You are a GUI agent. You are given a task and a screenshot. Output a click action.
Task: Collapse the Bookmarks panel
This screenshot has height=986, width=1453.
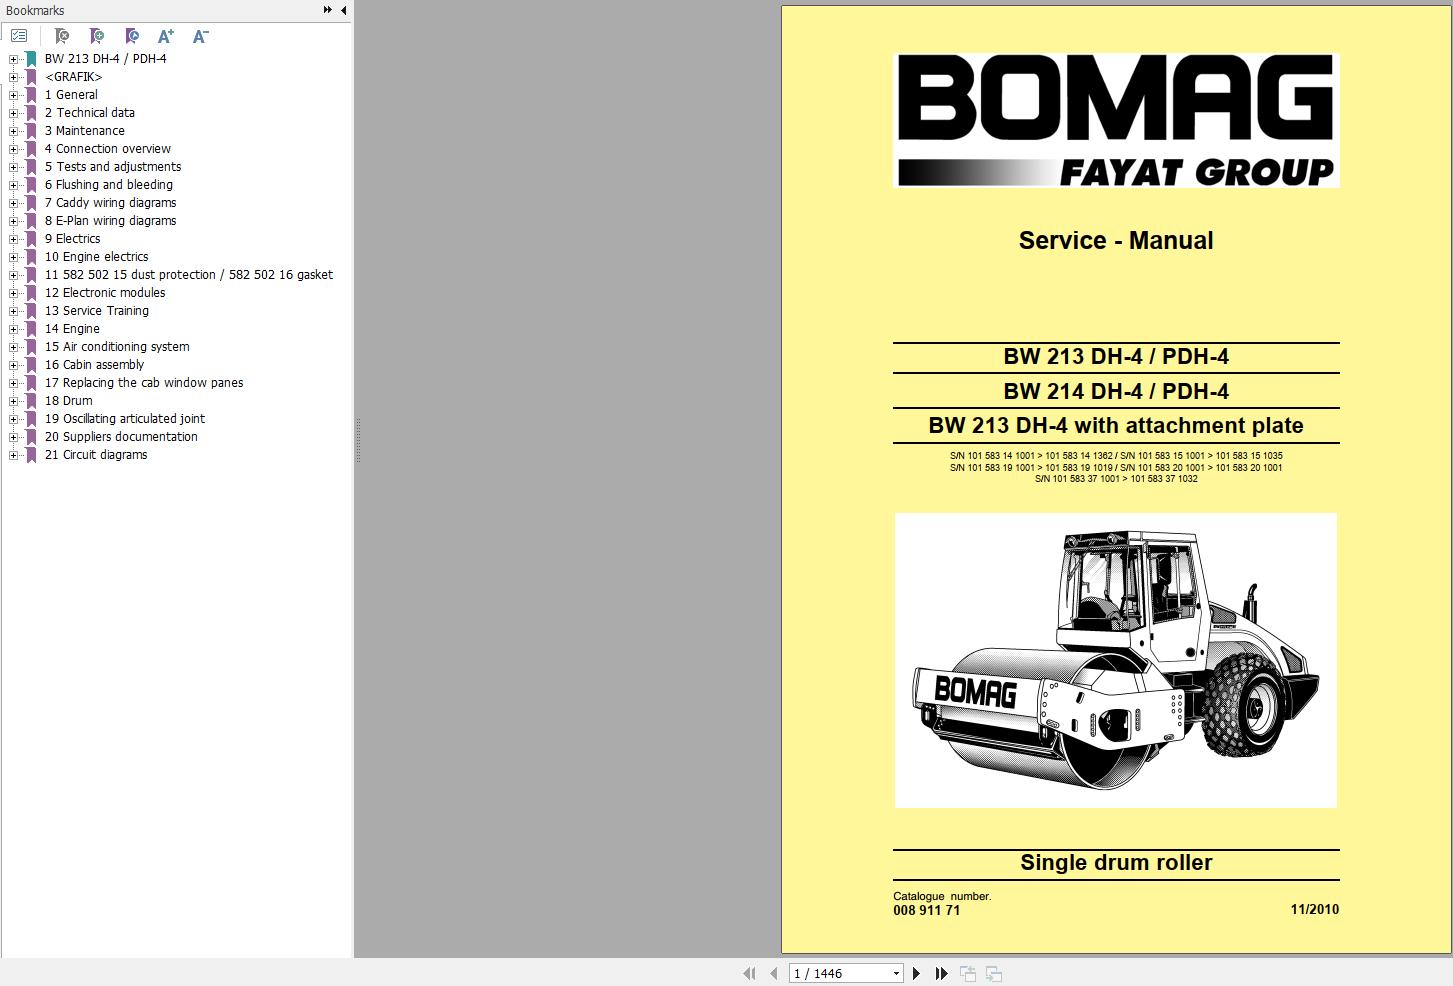click(x=343, y=10)
